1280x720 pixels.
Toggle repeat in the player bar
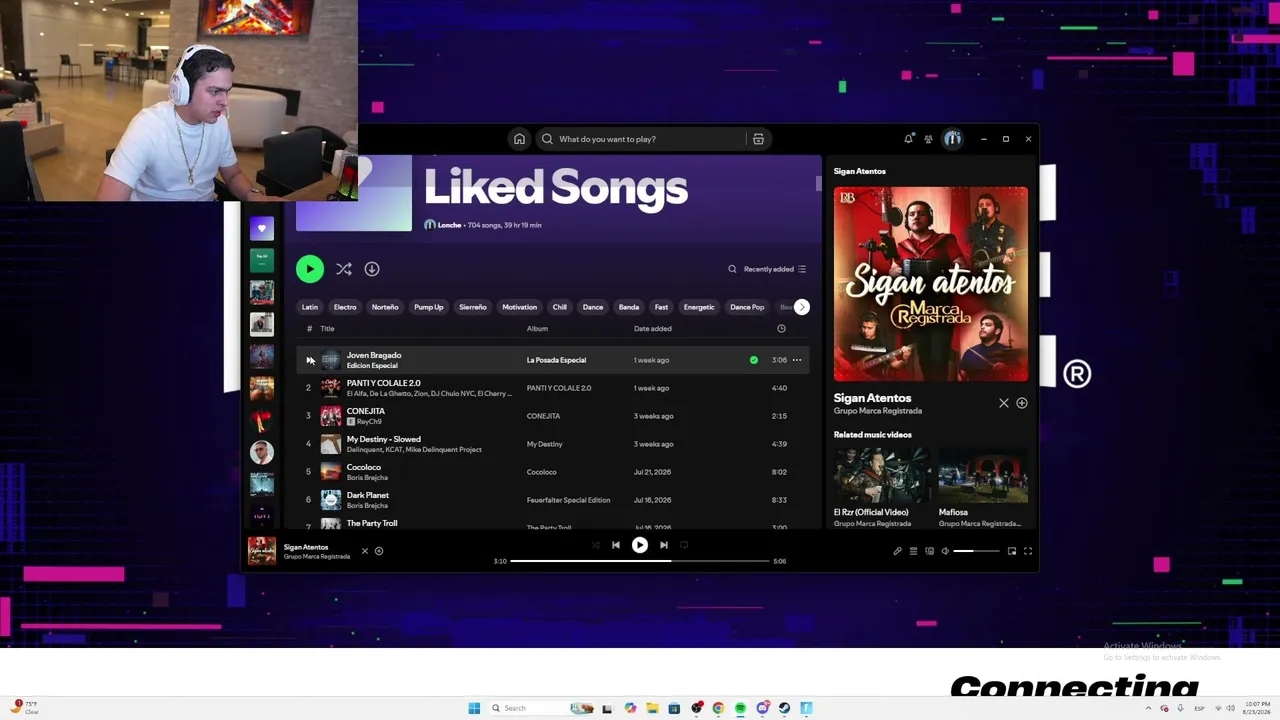pyautogui.click(x=684, y=545)
